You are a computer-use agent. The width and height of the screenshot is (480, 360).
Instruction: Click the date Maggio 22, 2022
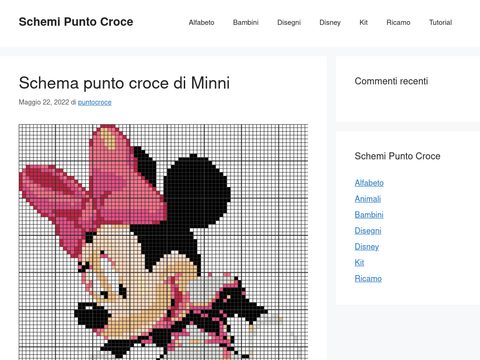tap(44, 102)
